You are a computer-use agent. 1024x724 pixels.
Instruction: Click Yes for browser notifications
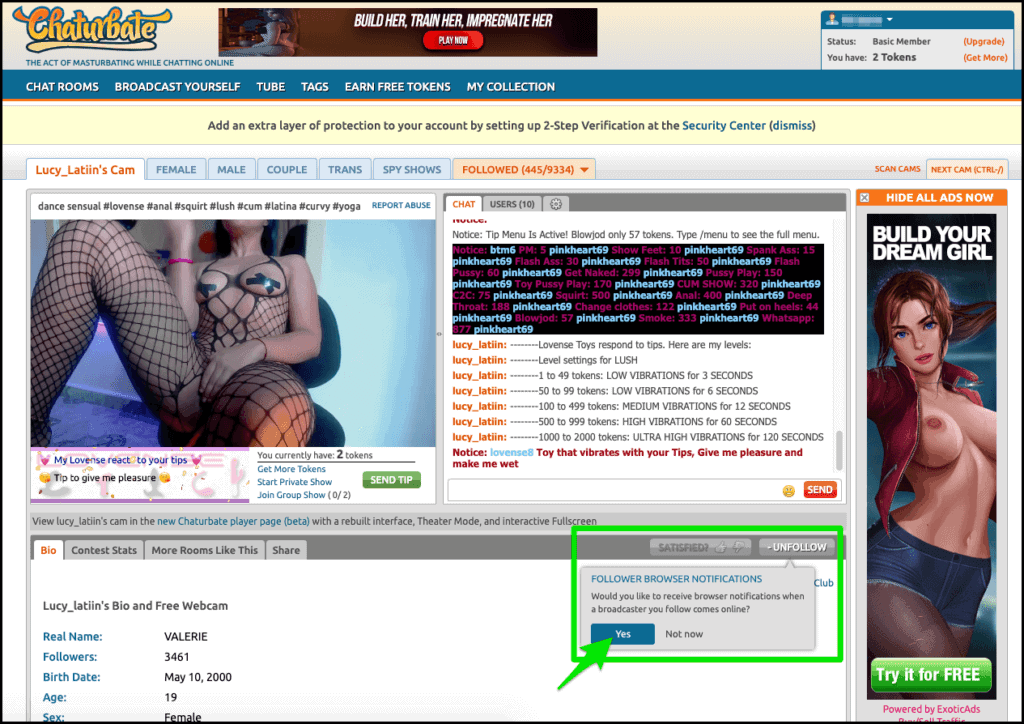click(x=622, y=634)
